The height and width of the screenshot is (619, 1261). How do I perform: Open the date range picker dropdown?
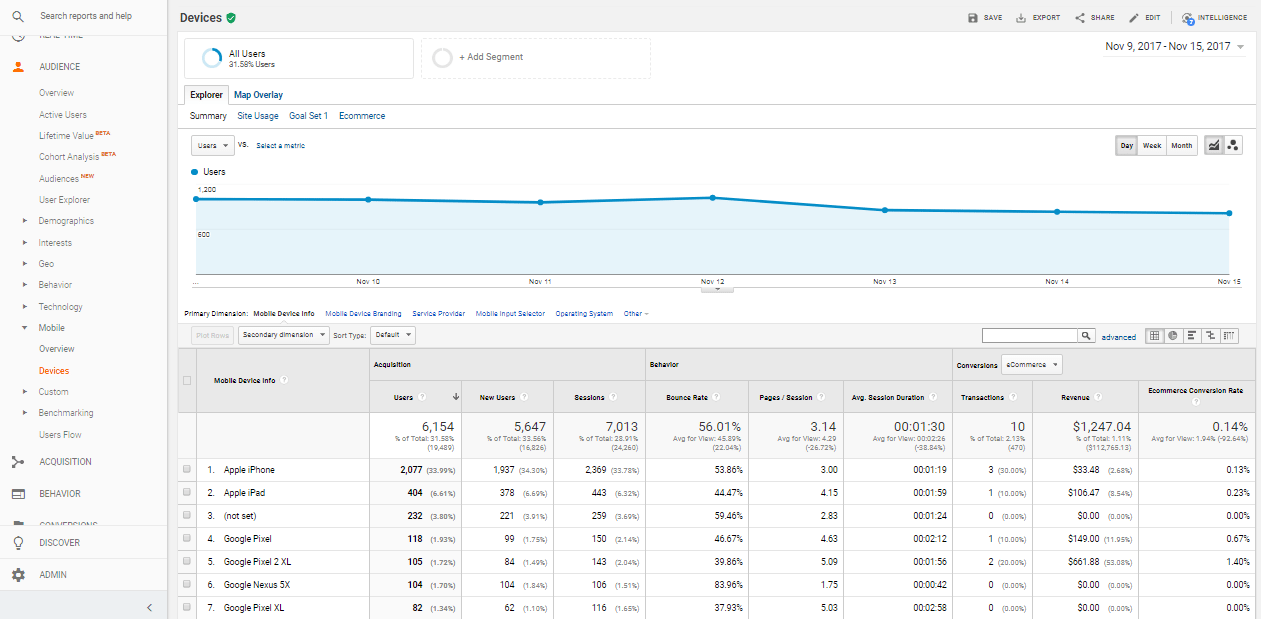click(1175, 47)
